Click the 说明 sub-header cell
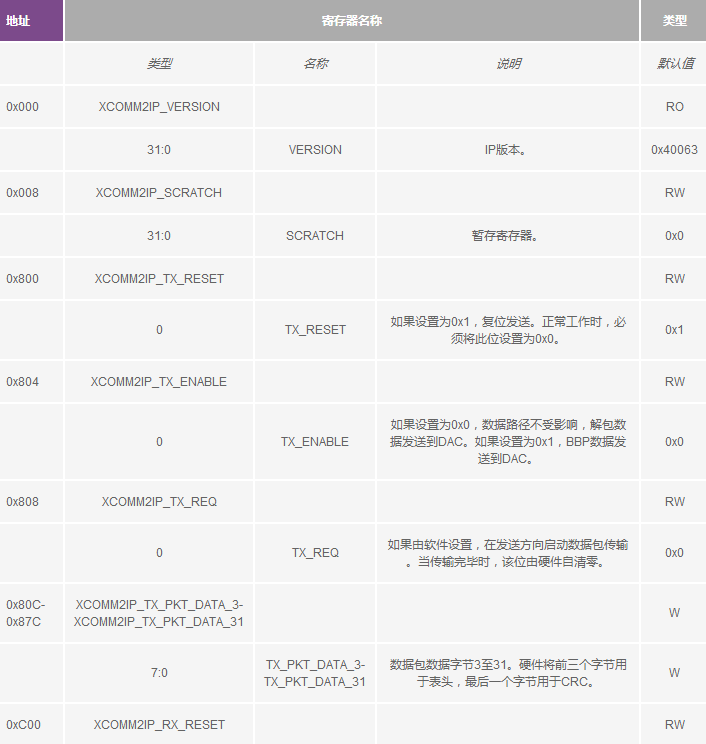The width and height of the screenshot is (706, 744). 508,64
